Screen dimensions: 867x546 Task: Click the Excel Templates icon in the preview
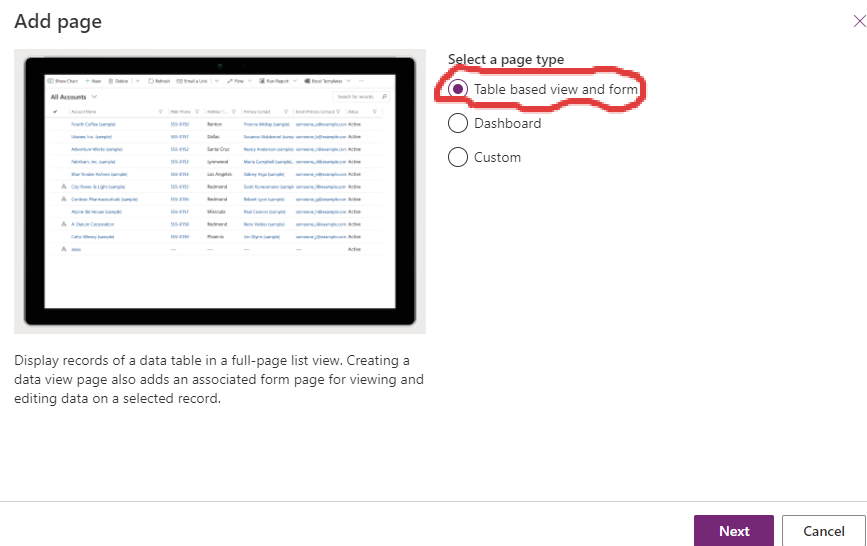coord(305,80)
